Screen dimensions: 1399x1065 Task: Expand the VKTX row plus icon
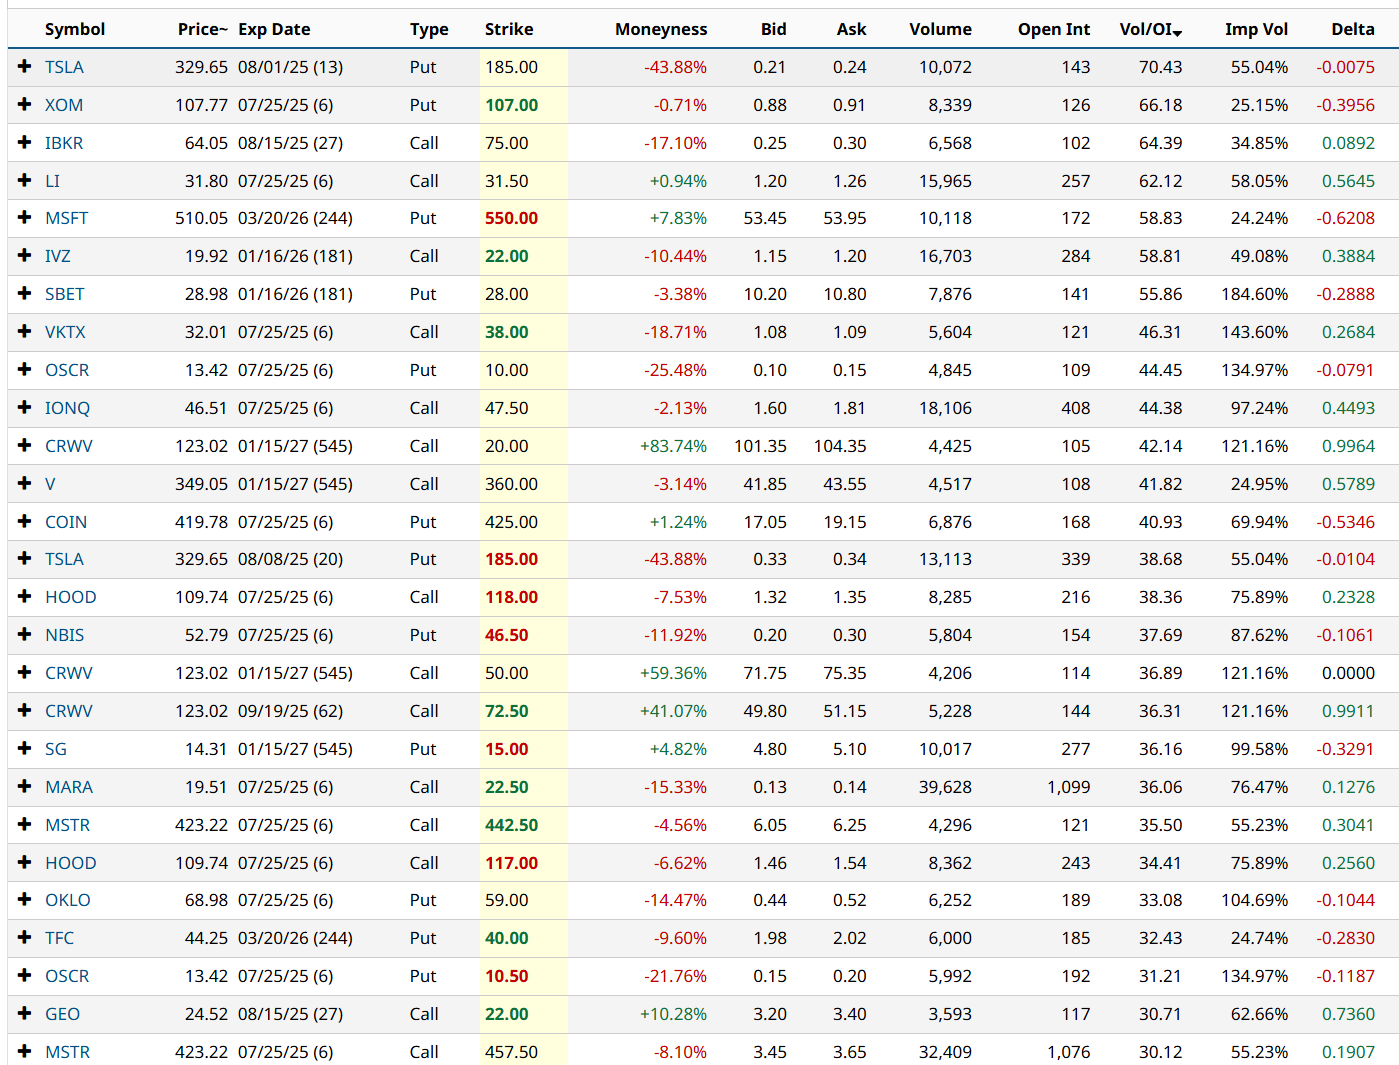[25, 331]
